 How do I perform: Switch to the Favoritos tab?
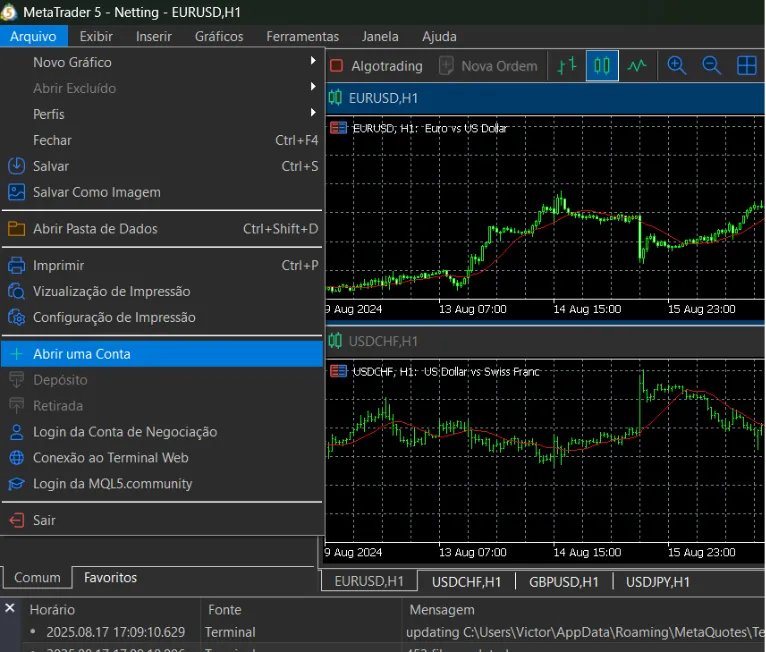coord(110,577)
